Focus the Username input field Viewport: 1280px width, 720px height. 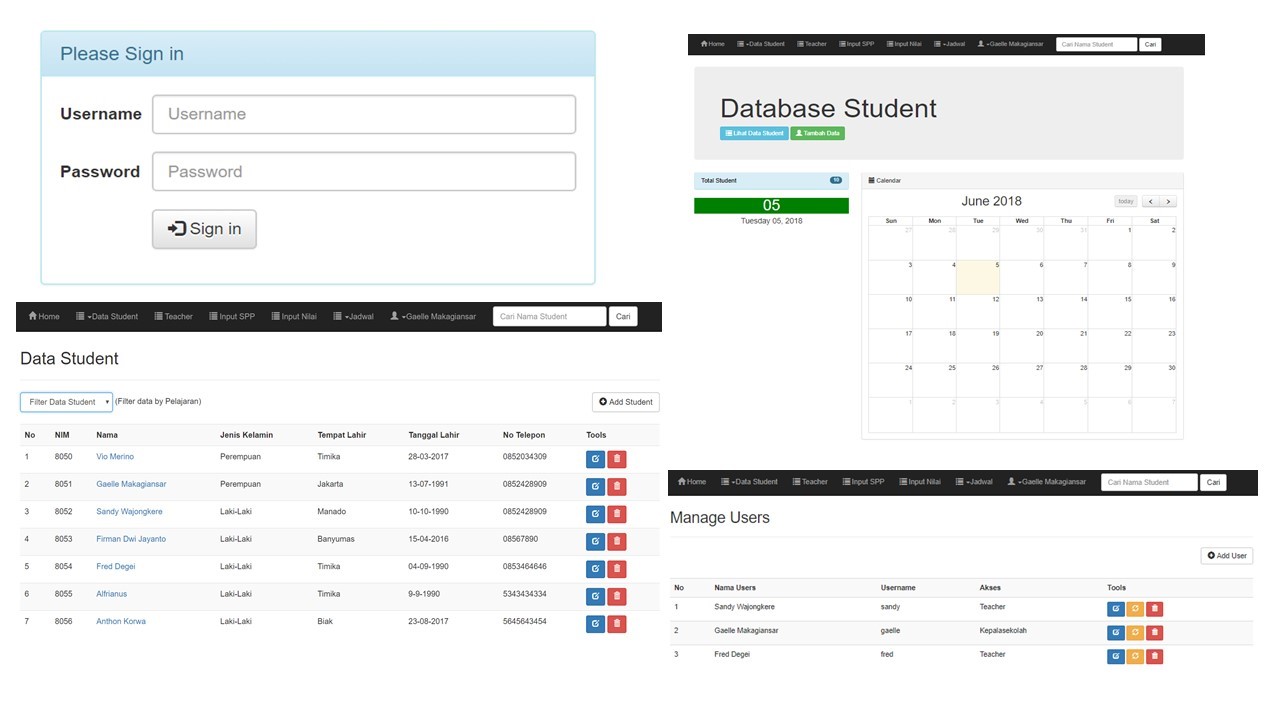pos(364,114)
